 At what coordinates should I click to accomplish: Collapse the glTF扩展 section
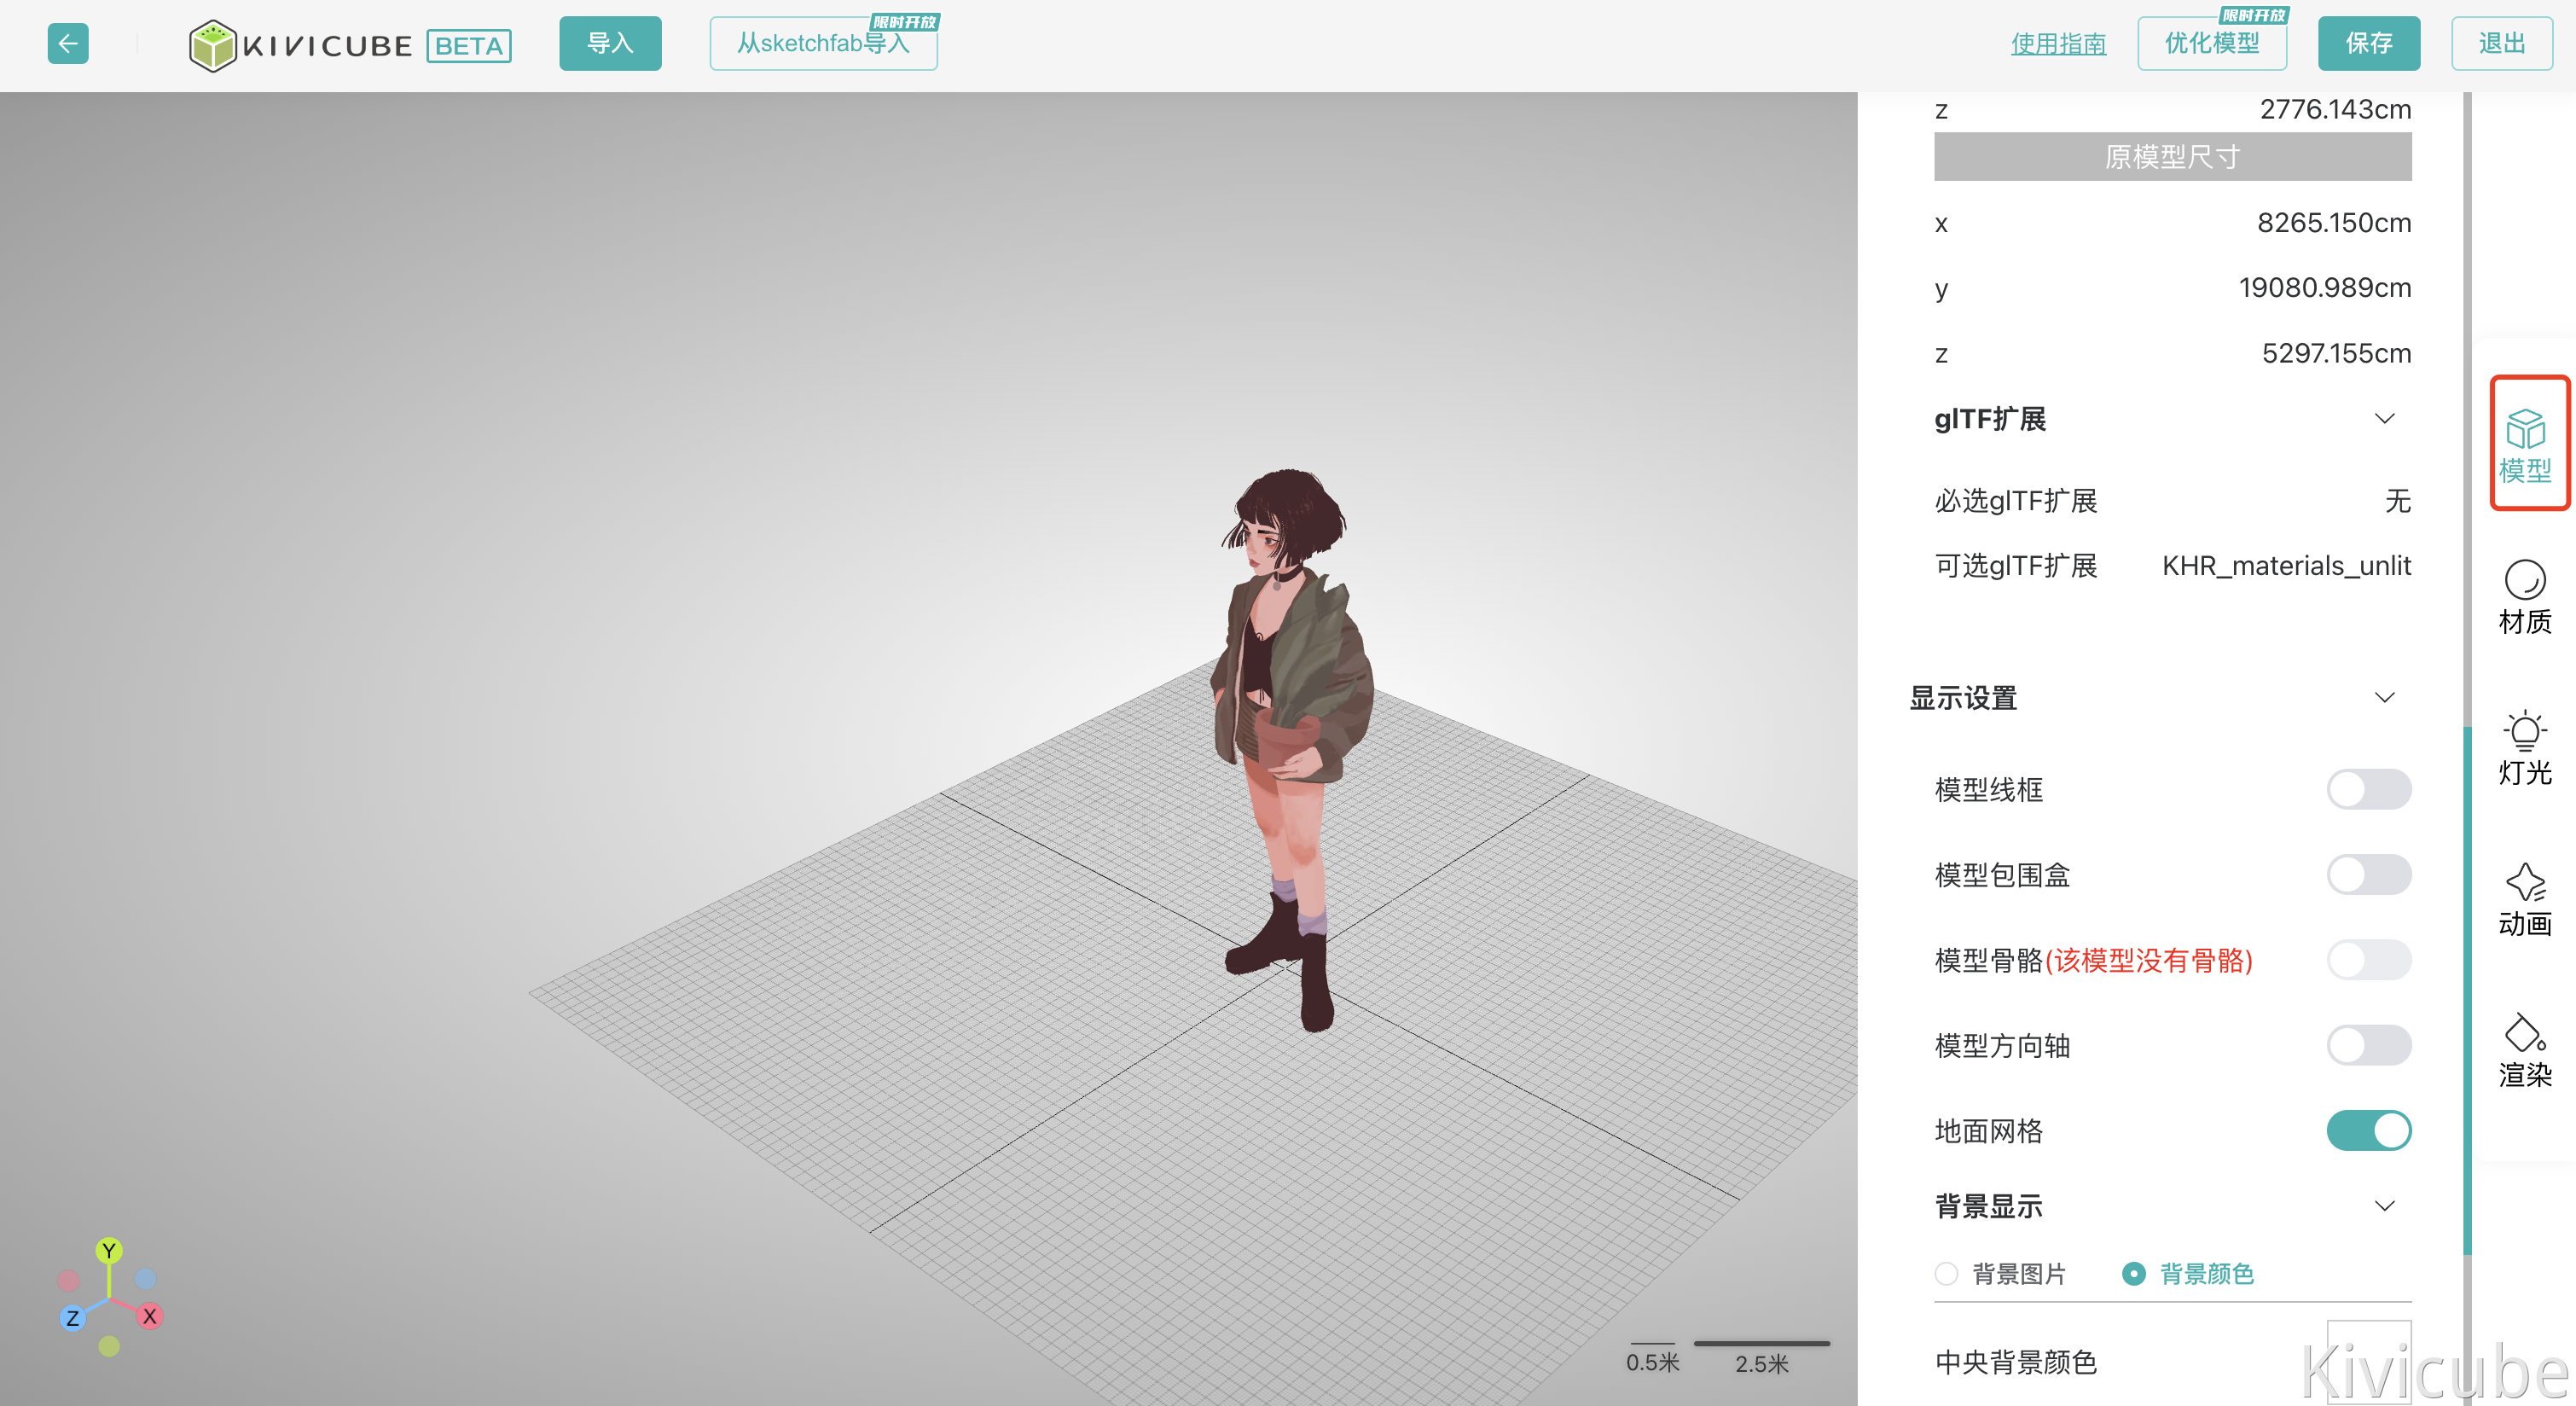pos(2384,418)
